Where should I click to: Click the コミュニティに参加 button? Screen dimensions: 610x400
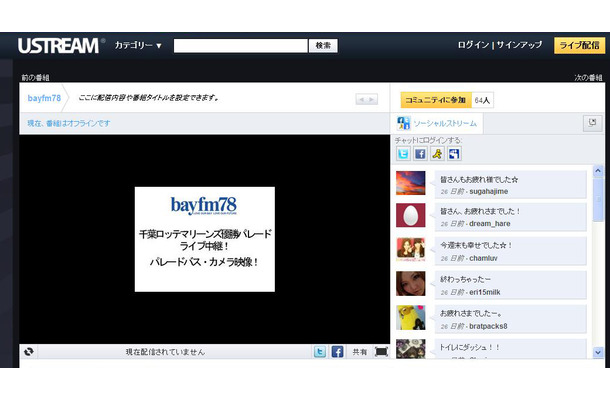click(x=436, y=100)
